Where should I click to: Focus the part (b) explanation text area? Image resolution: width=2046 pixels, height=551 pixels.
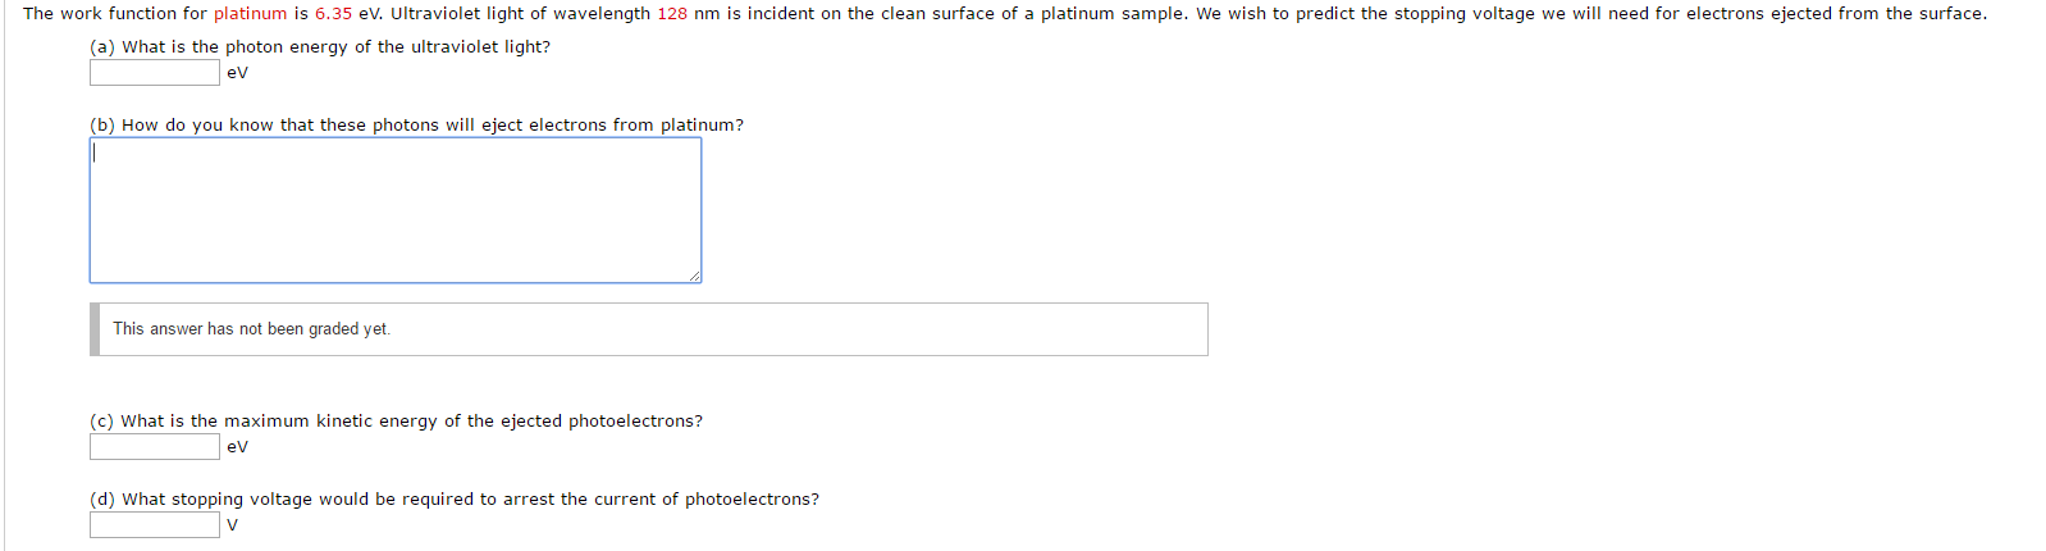[395, 210]
